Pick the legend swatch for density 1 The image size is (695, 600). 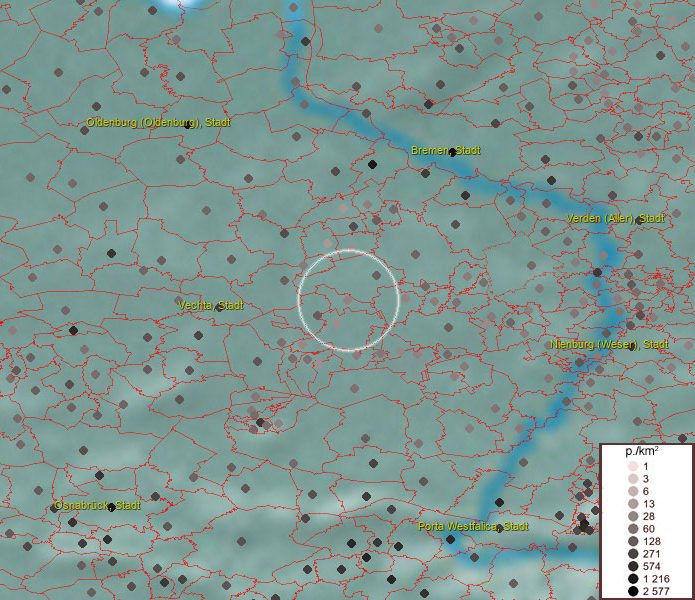pos(633,466)
